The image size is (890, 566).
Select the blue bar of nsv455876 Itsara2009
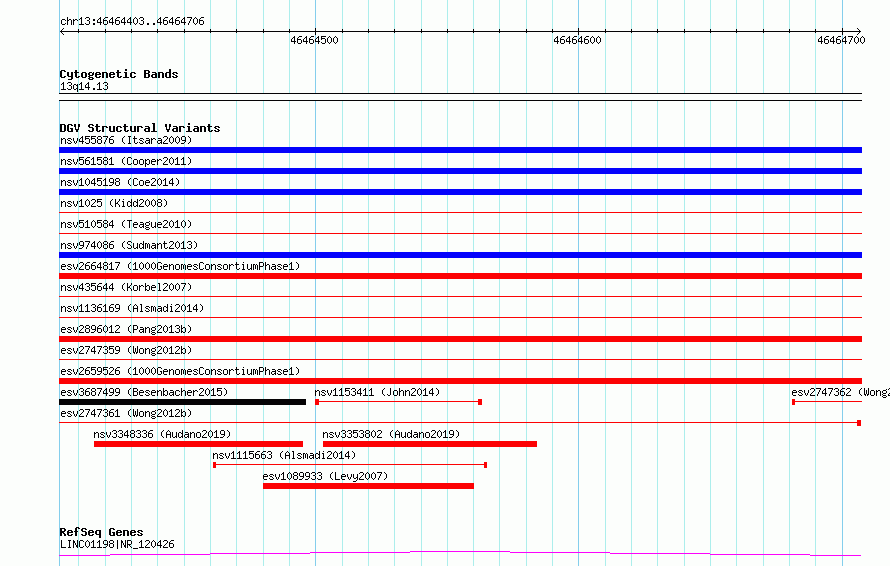tap(460, 150)
